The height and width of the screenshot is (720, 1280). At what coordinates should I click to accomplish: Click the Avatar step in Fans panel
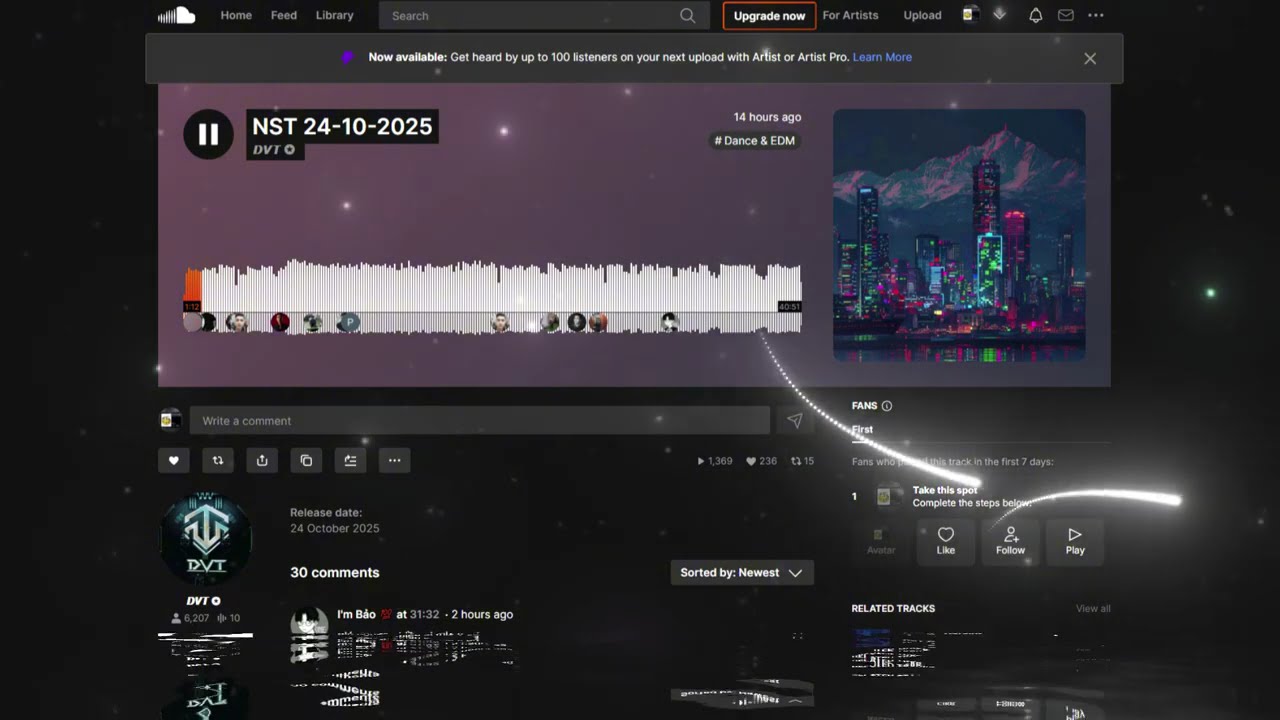[x=881, y=541]
